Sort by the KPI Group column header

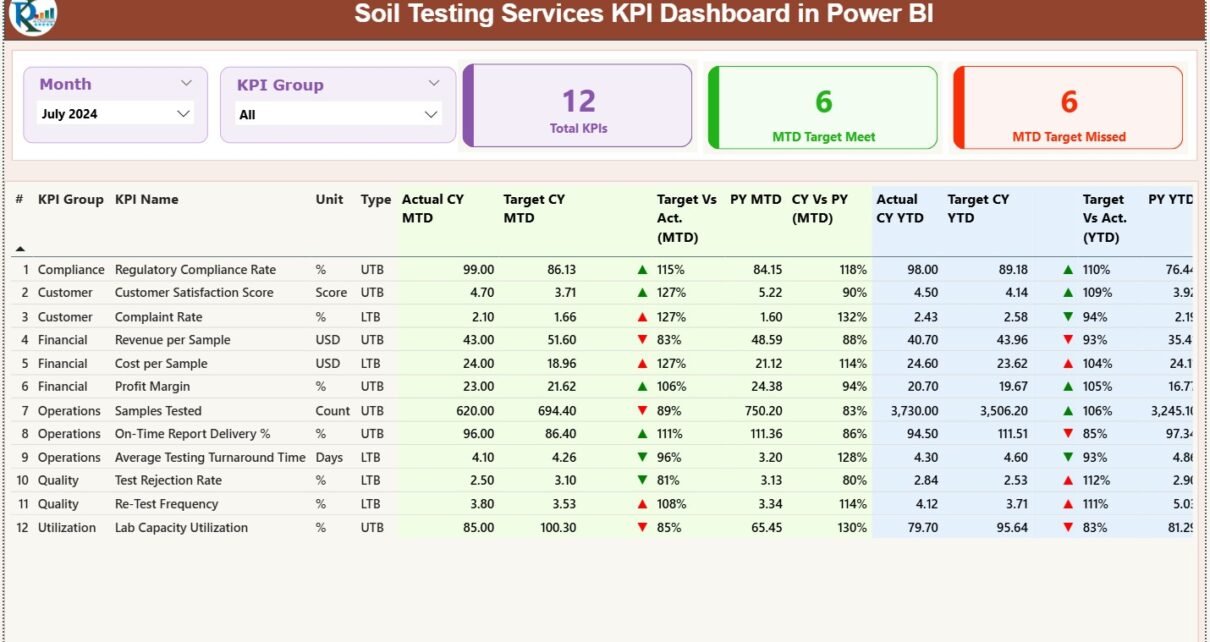[70, 200]
